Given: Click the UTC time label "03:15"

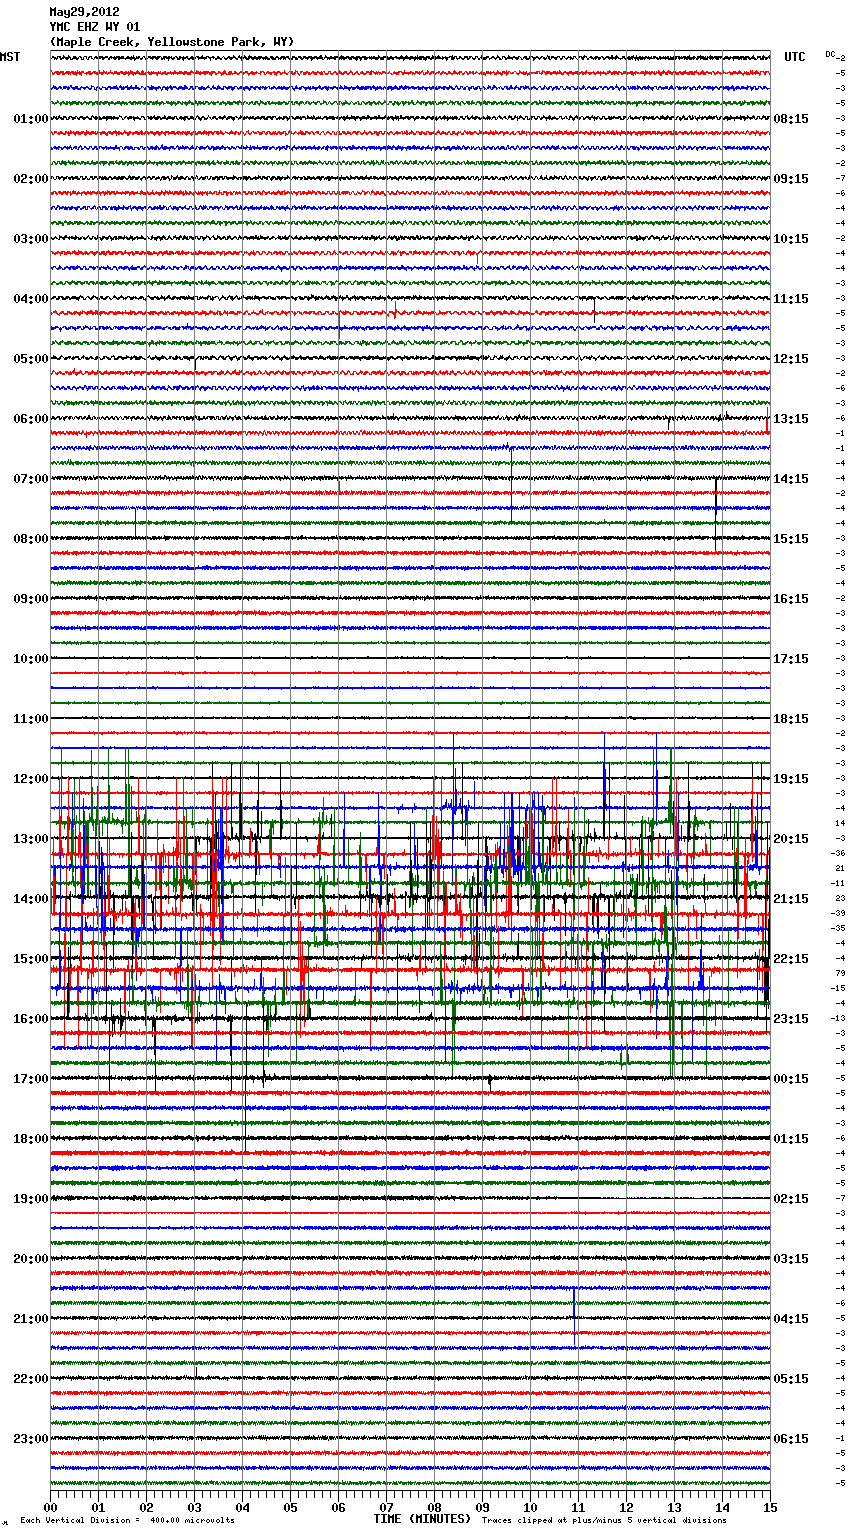Looking at the screenshot, I should click(791, 1259).
